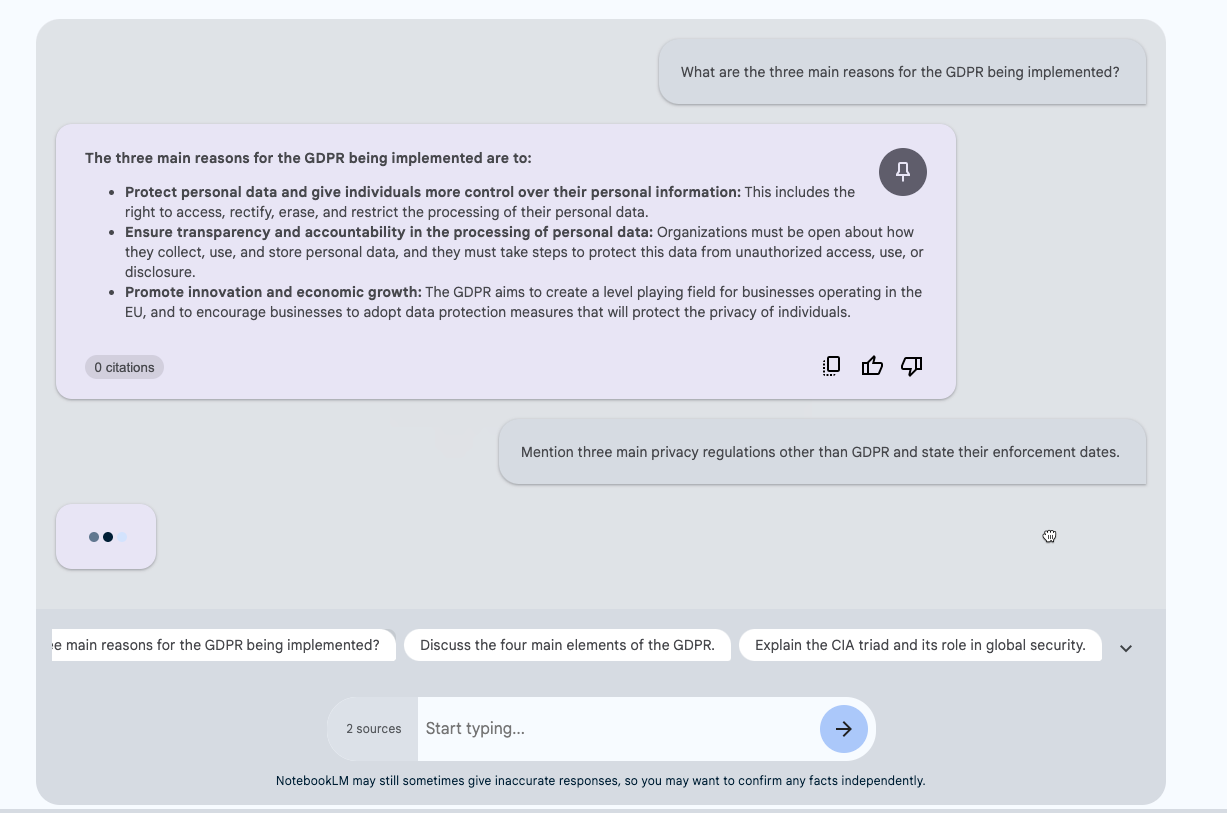This screenshot has width=1227, height=813.
Task: Open the 0 citations chip
Action: (x=124, y=367)
